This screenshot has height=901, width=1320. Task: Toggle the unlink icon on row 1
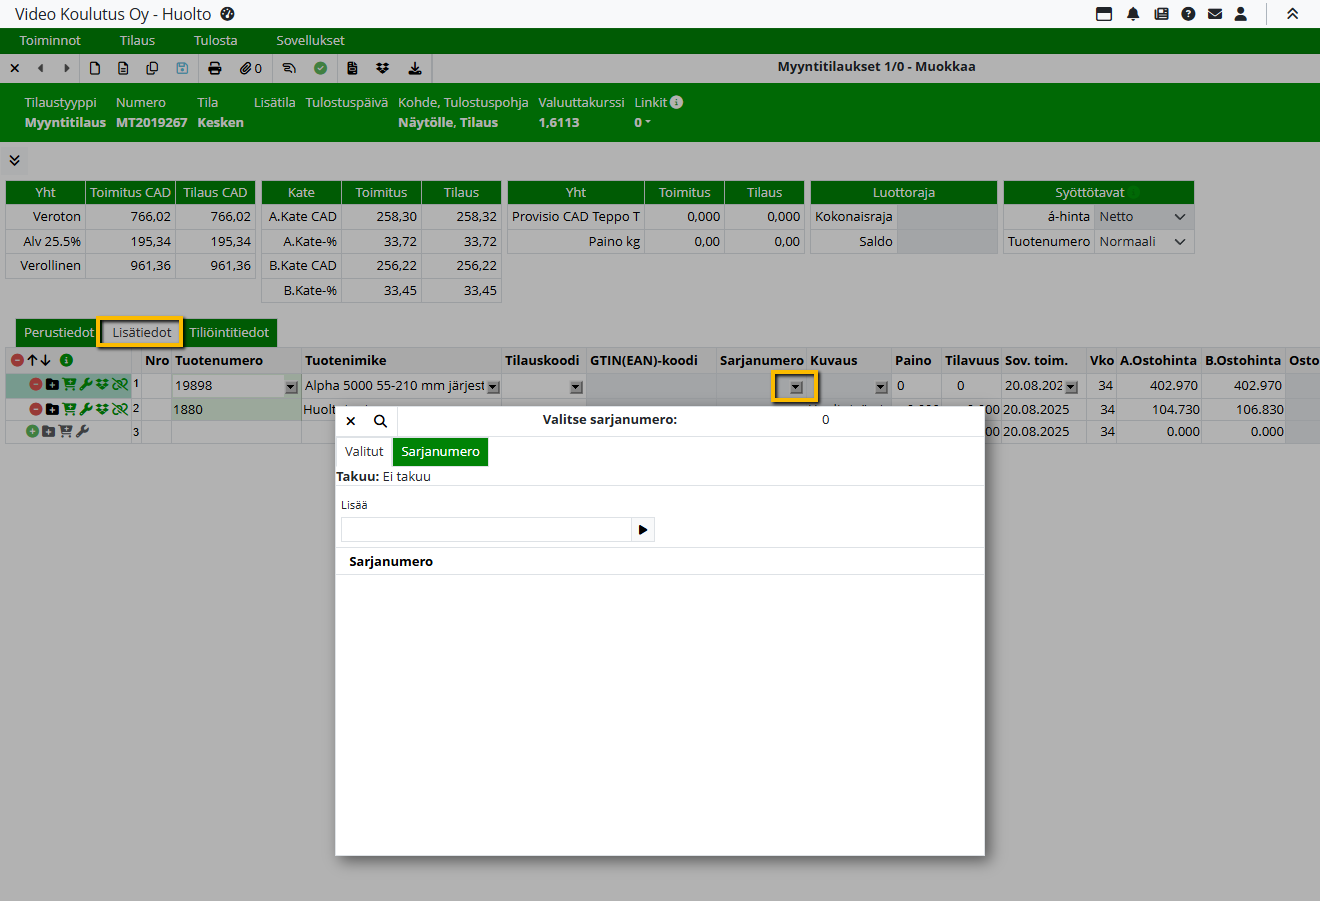click(x=120, y=384)
